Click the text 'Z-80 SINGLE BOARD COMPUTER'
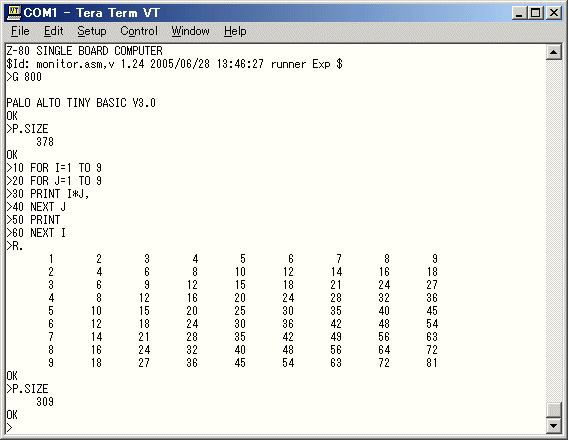This screenshot has height=440, width=568. tap(84, 51)
